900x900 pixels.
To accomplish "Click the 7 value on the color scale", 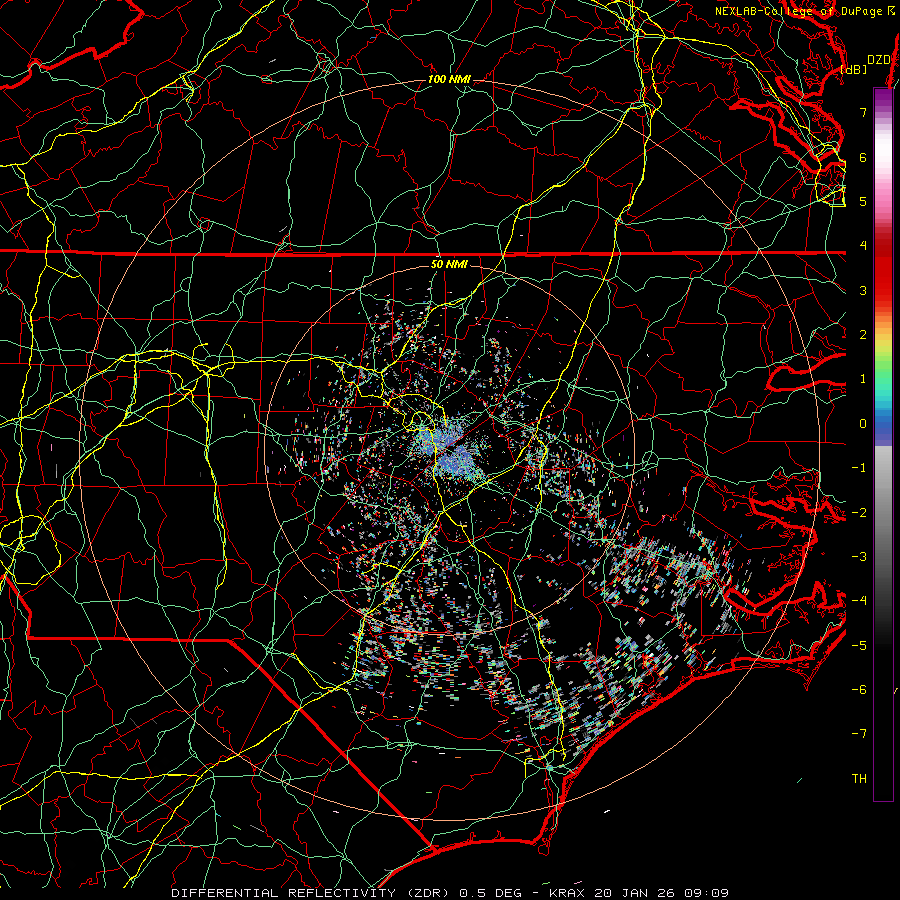I will (863, 112).
